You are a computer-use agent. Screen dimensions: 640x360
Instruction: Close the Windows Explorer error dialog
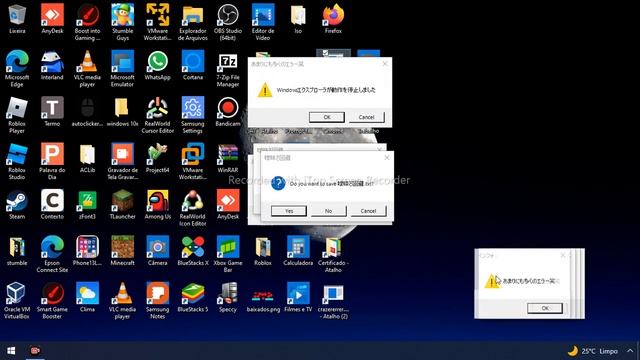tap(384, 64)
